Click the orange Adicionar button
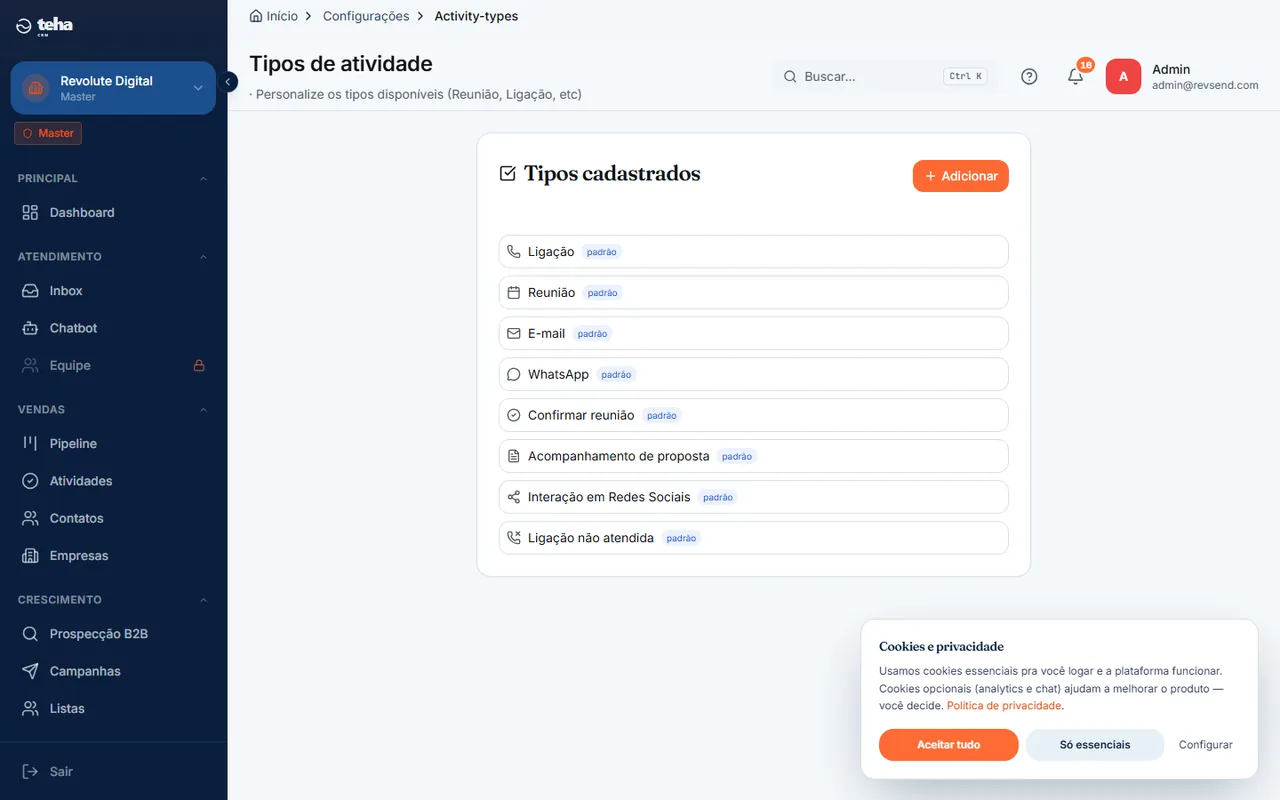This screenshot has width=1280, height=800. (961, 176)
